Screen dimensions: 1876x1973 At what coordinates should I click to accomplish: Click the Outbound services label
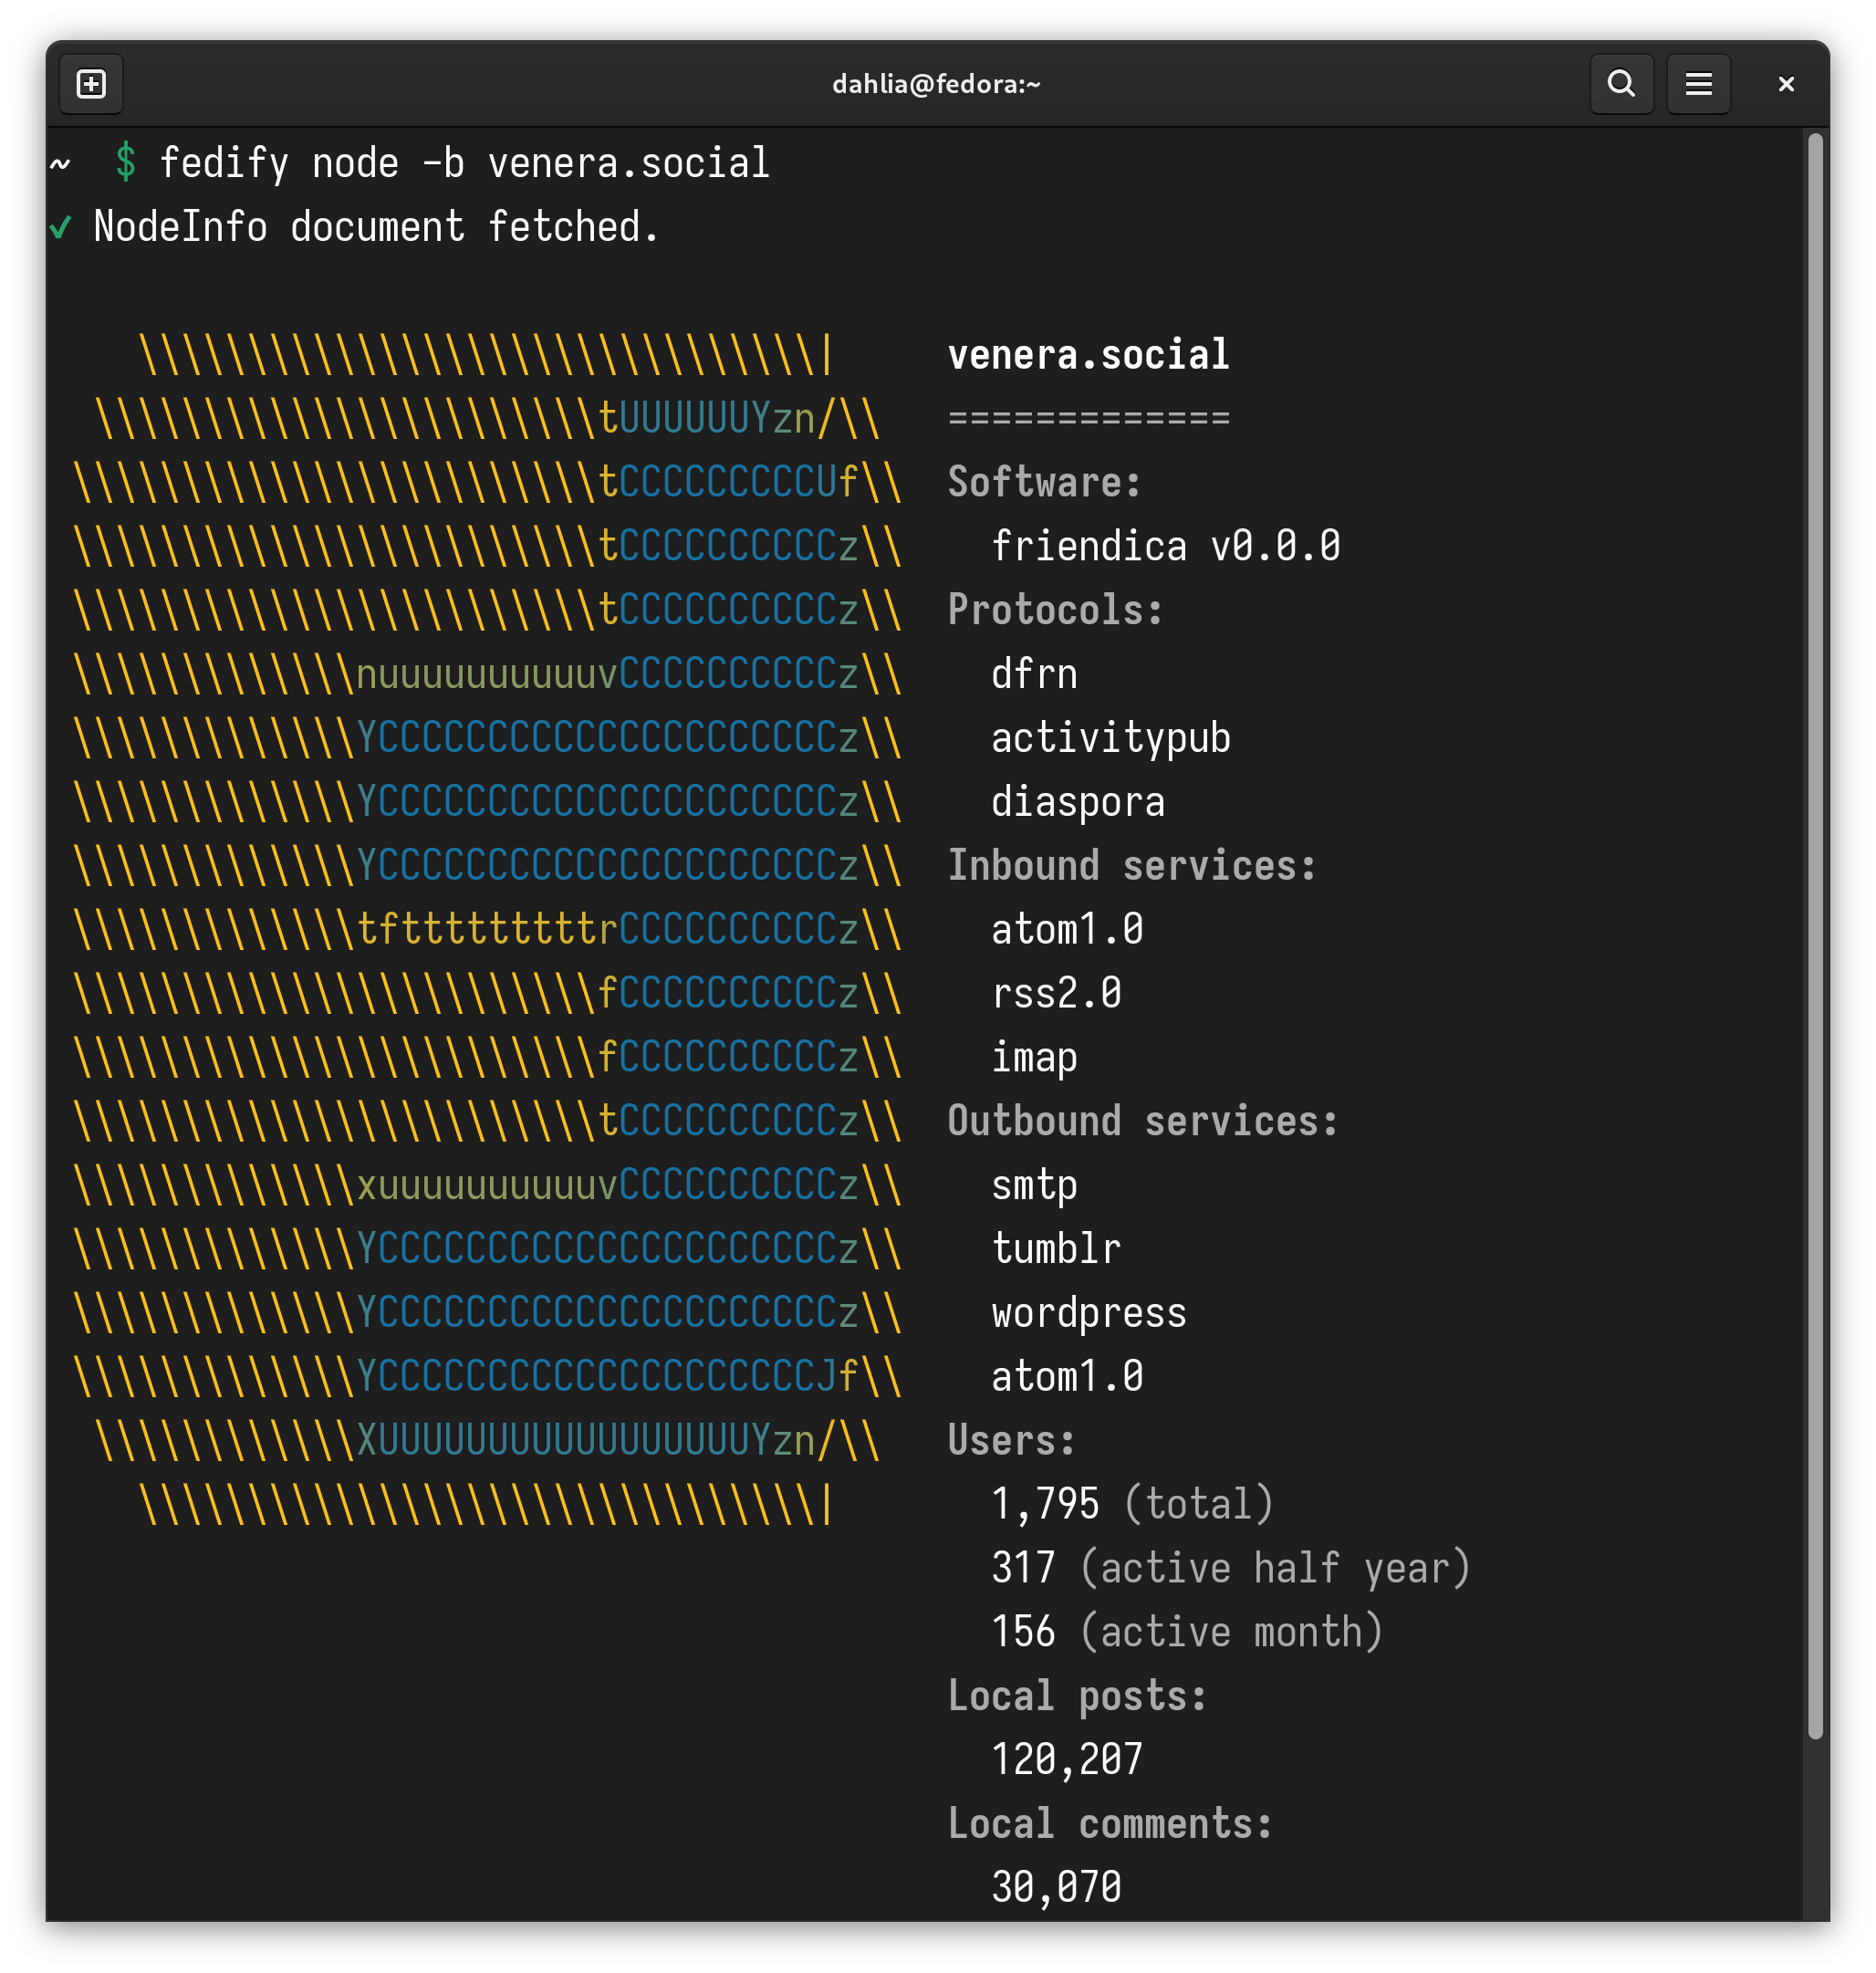click(1142, 1121)
